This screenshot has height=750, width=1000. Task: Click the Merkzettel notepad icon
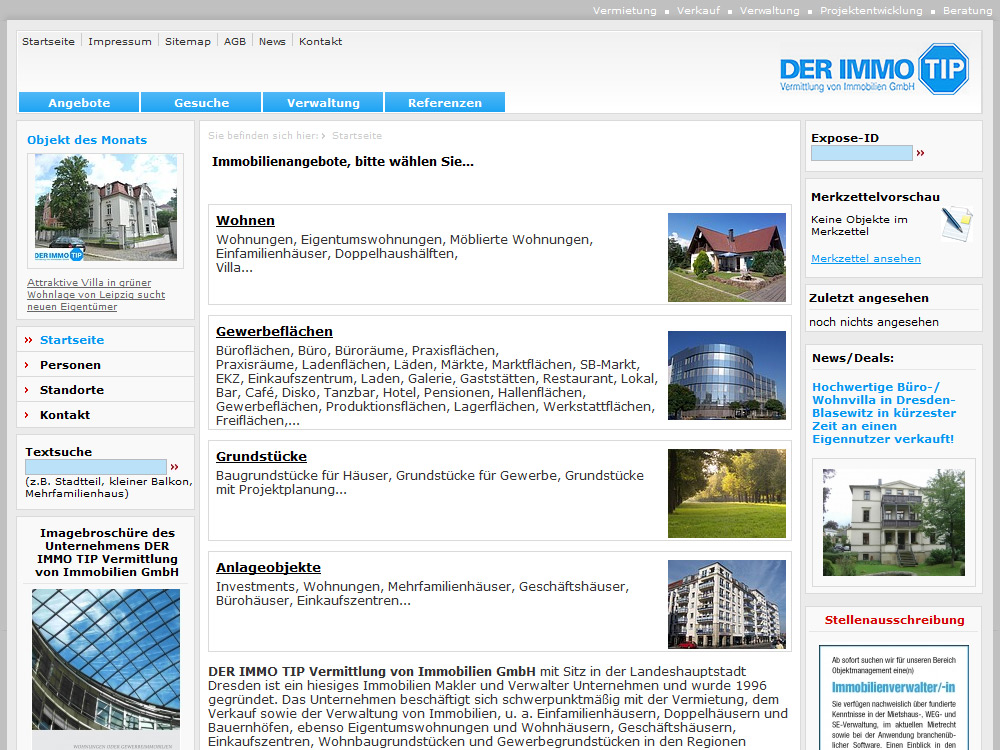956,223
